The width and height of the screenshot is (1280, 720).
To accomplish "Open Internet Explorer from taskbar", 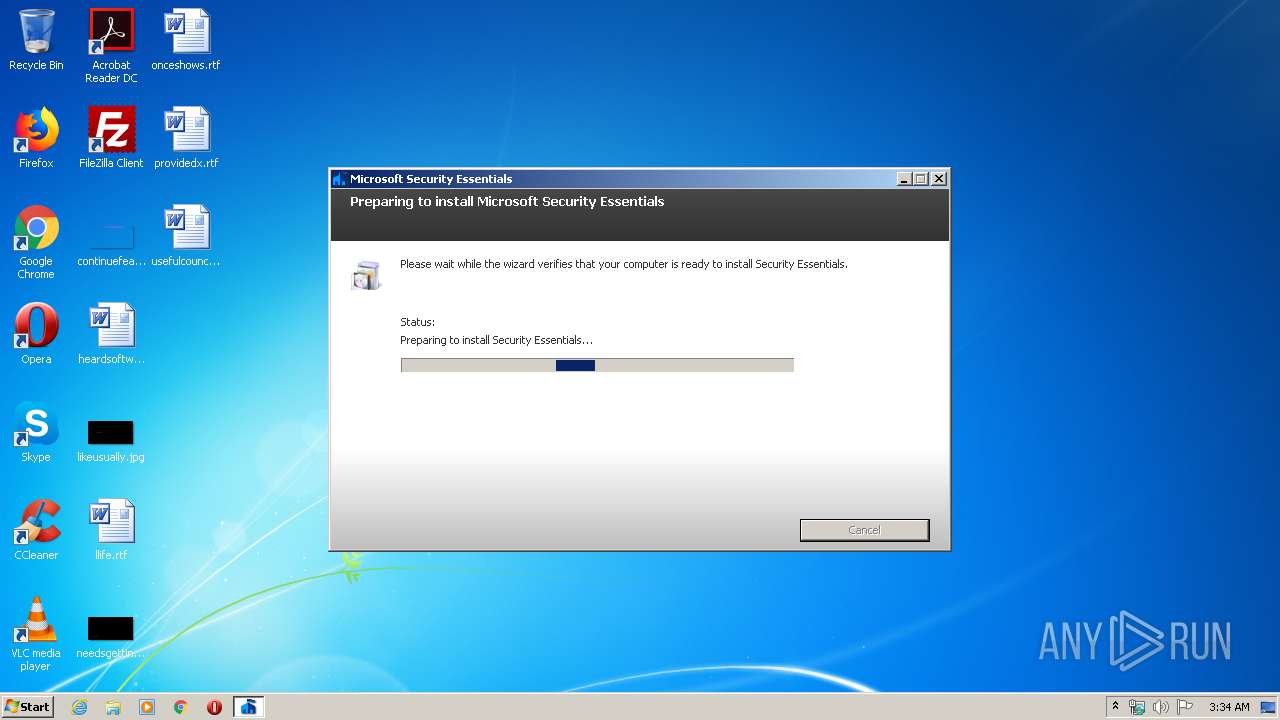I will pos(79,707).
